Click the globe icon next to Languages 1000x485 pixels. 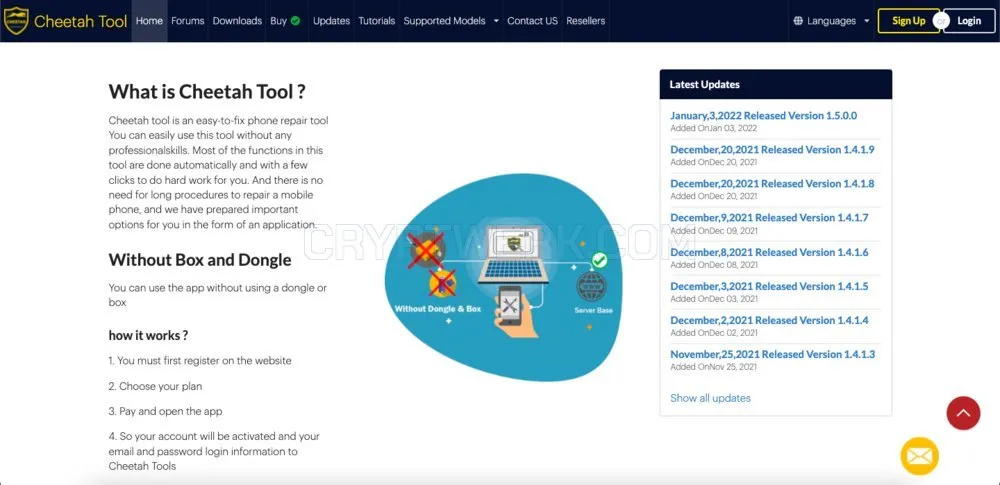[798, 20]
